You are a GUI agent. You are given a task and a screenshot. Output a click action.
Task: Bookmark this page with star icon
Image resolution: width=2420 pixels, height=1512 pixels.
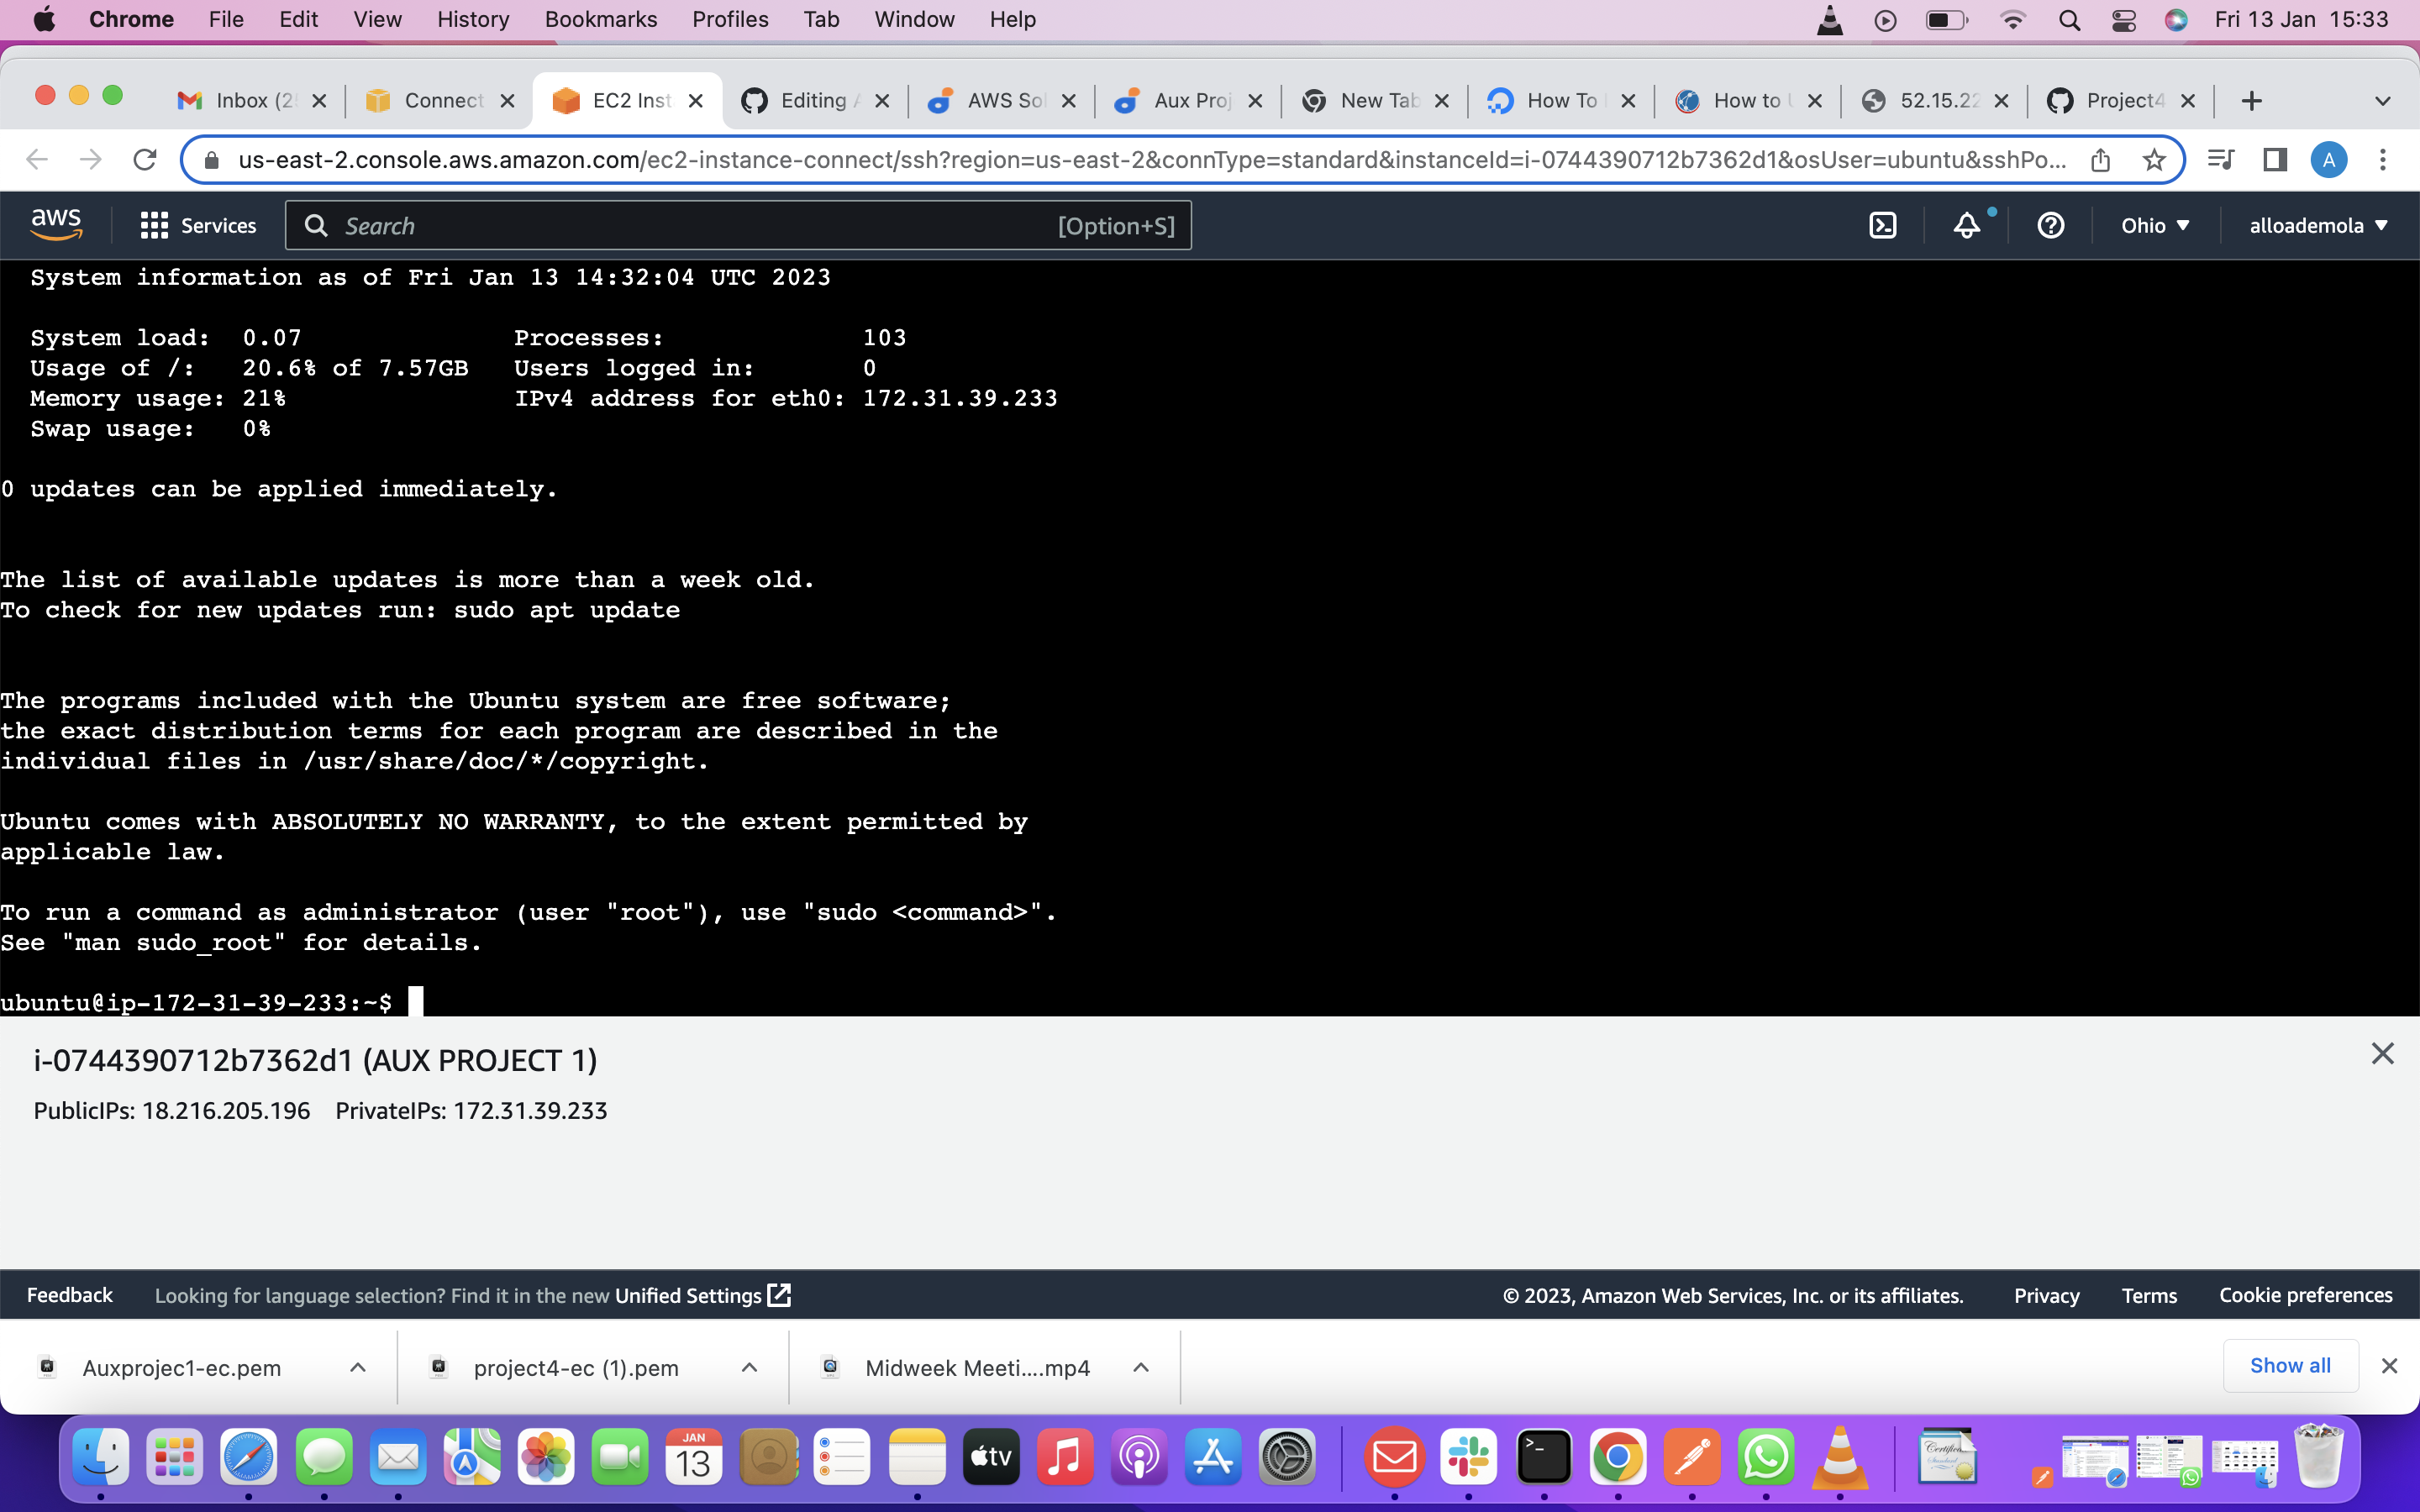[x=2153, y=160]
